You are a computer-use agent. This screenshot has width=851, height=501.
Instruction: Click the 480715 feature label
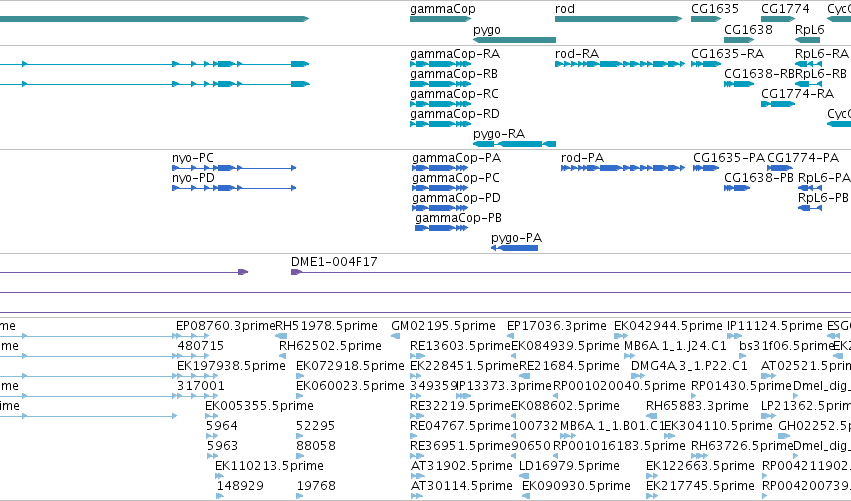click(x=200, y=346)
